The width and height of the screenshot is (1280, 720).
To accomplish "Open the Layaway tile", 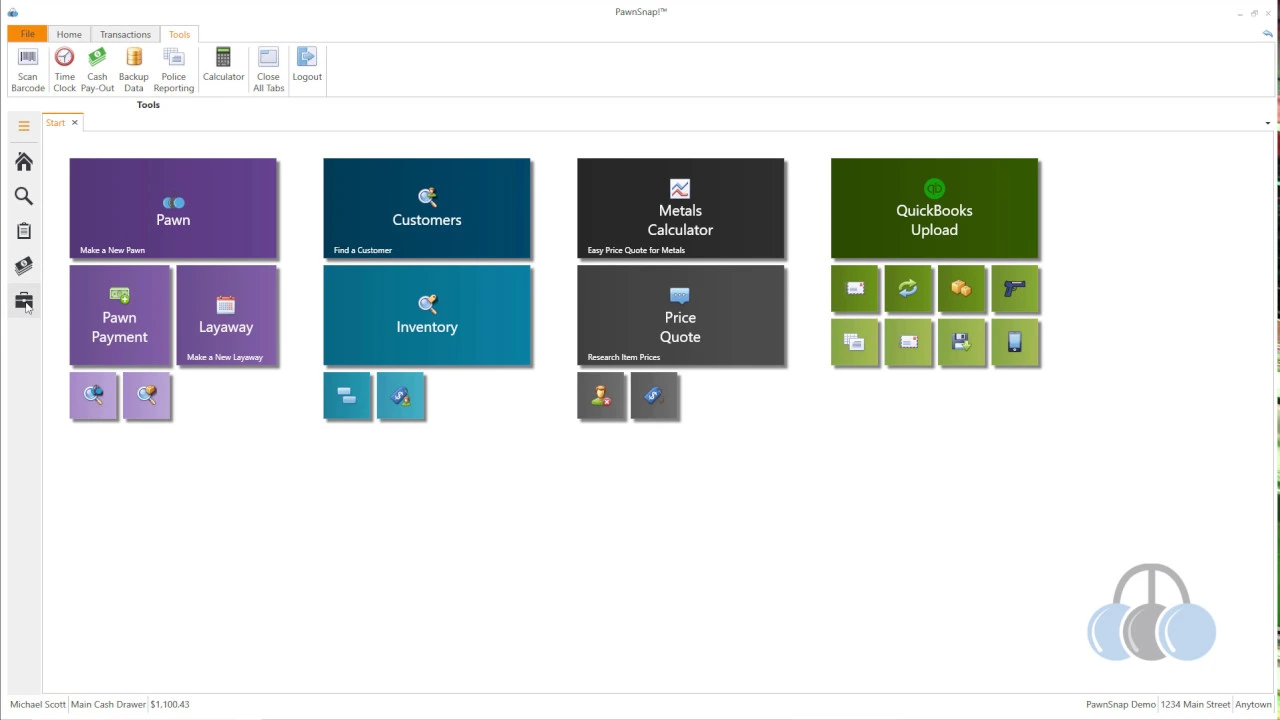I will tap(227, 315).
